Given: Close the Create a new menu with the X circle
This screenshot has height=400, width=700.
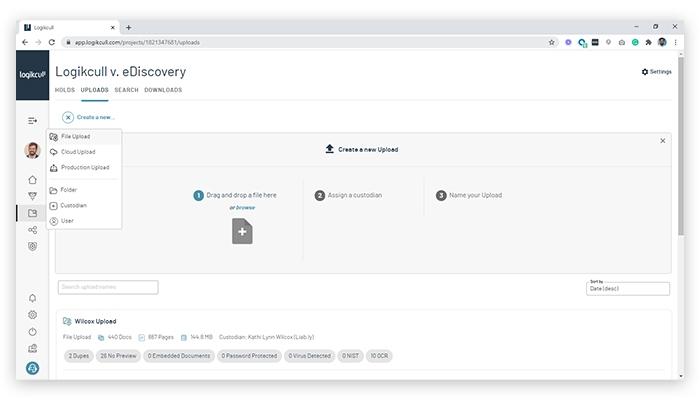Looking at the screenshot, I should point(68,117).
